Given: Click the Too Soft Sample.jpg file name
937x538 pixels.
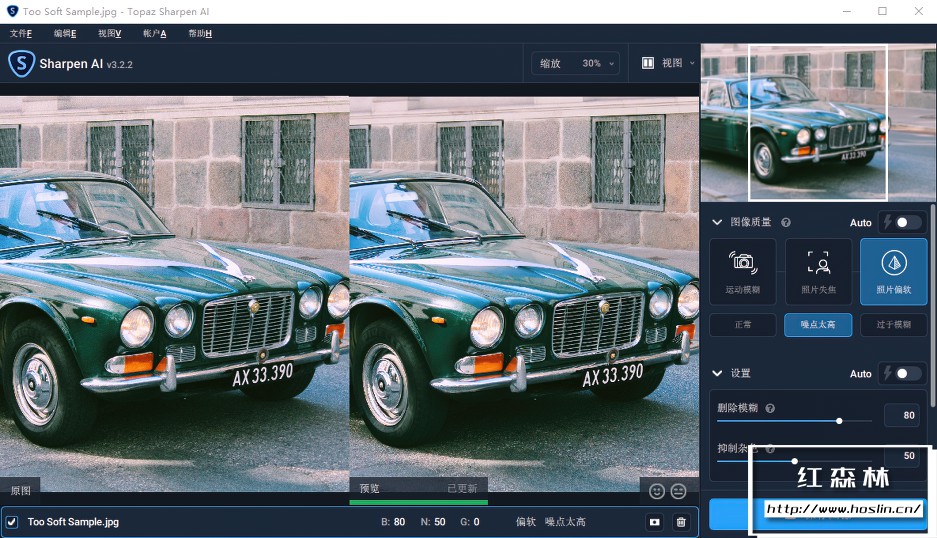Looking at the screenshot, I should [x=74, y=522].
